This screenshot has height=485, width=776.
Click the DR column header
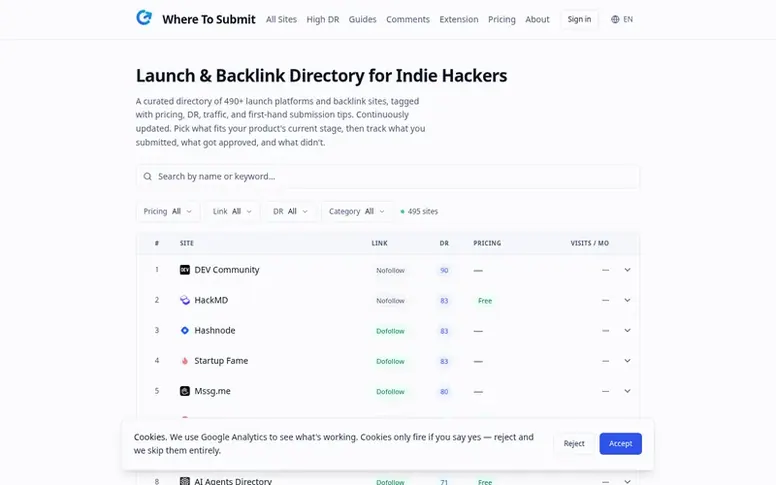444,243
